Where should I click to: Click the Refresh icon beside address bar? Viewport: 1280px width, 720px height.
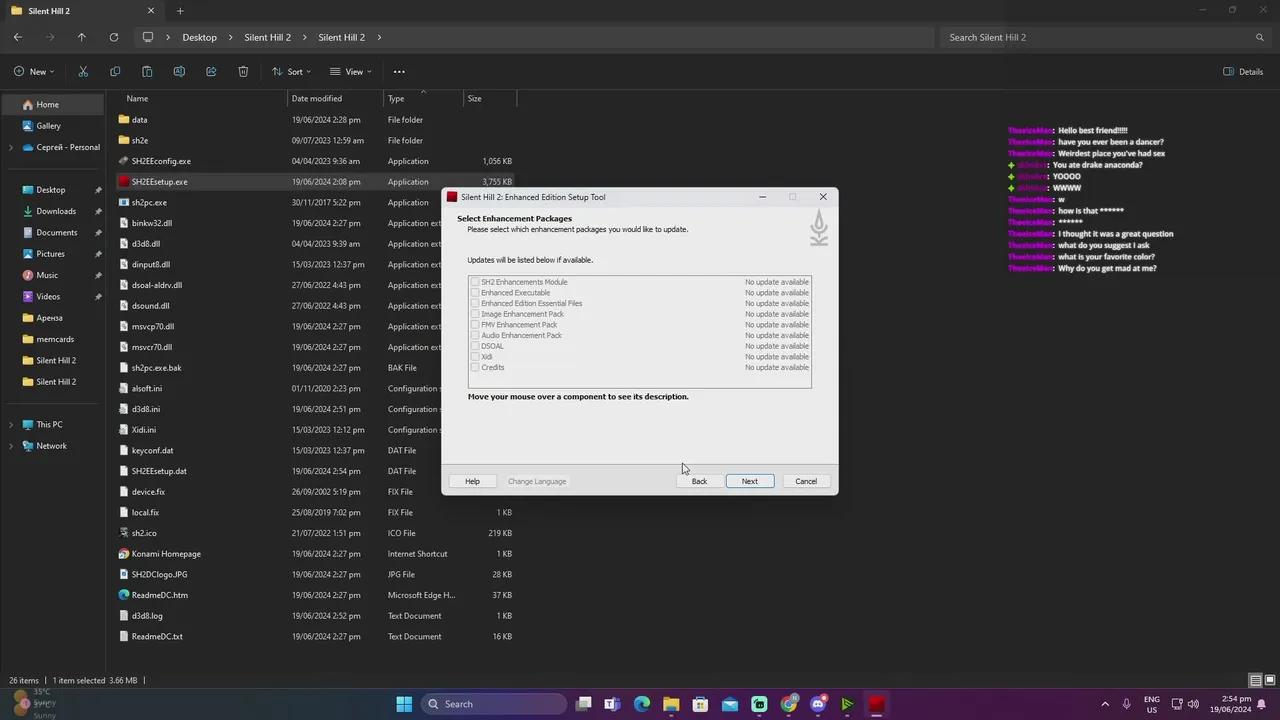click(x=114, y=37)
